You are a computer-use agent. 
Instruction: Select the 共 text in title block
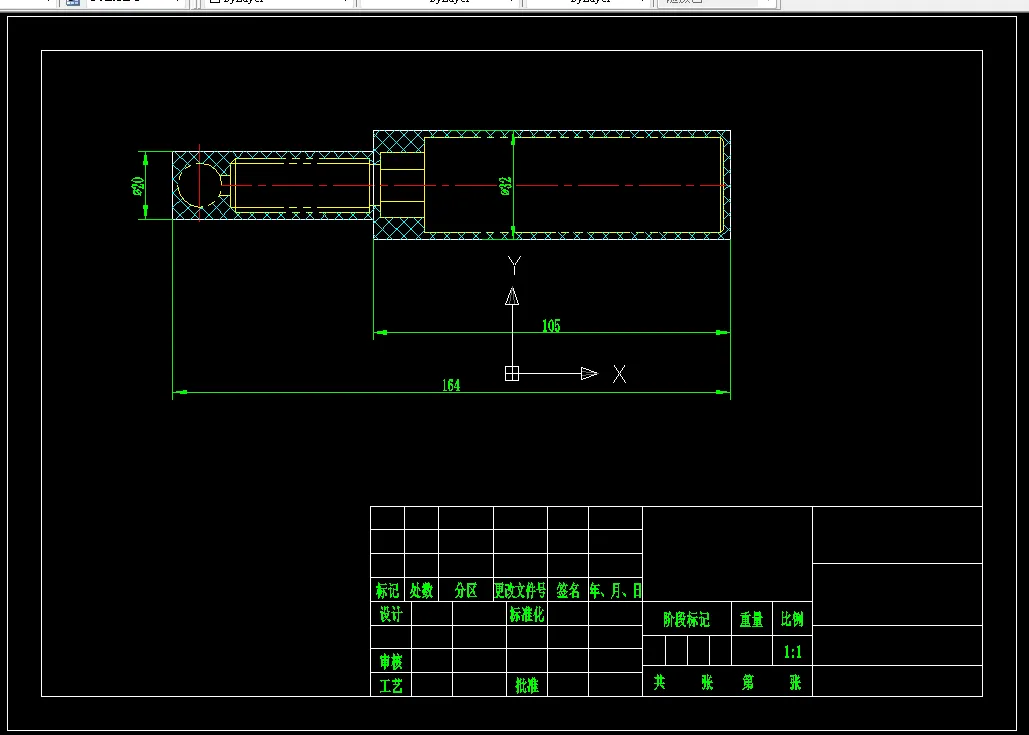point(659,682)
